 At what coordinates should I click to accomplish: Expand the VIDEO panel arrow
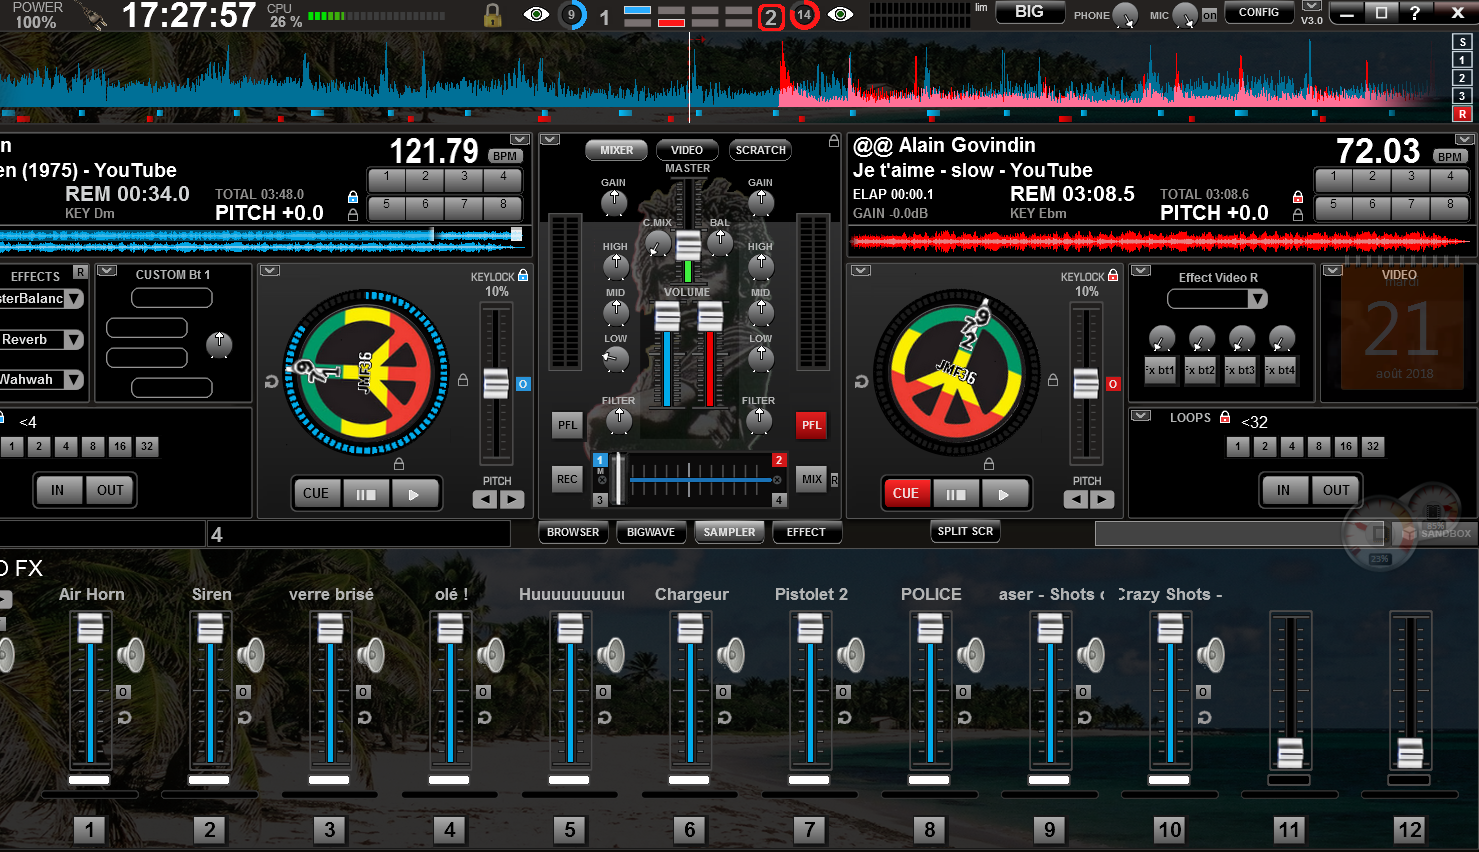[1332, 270]
